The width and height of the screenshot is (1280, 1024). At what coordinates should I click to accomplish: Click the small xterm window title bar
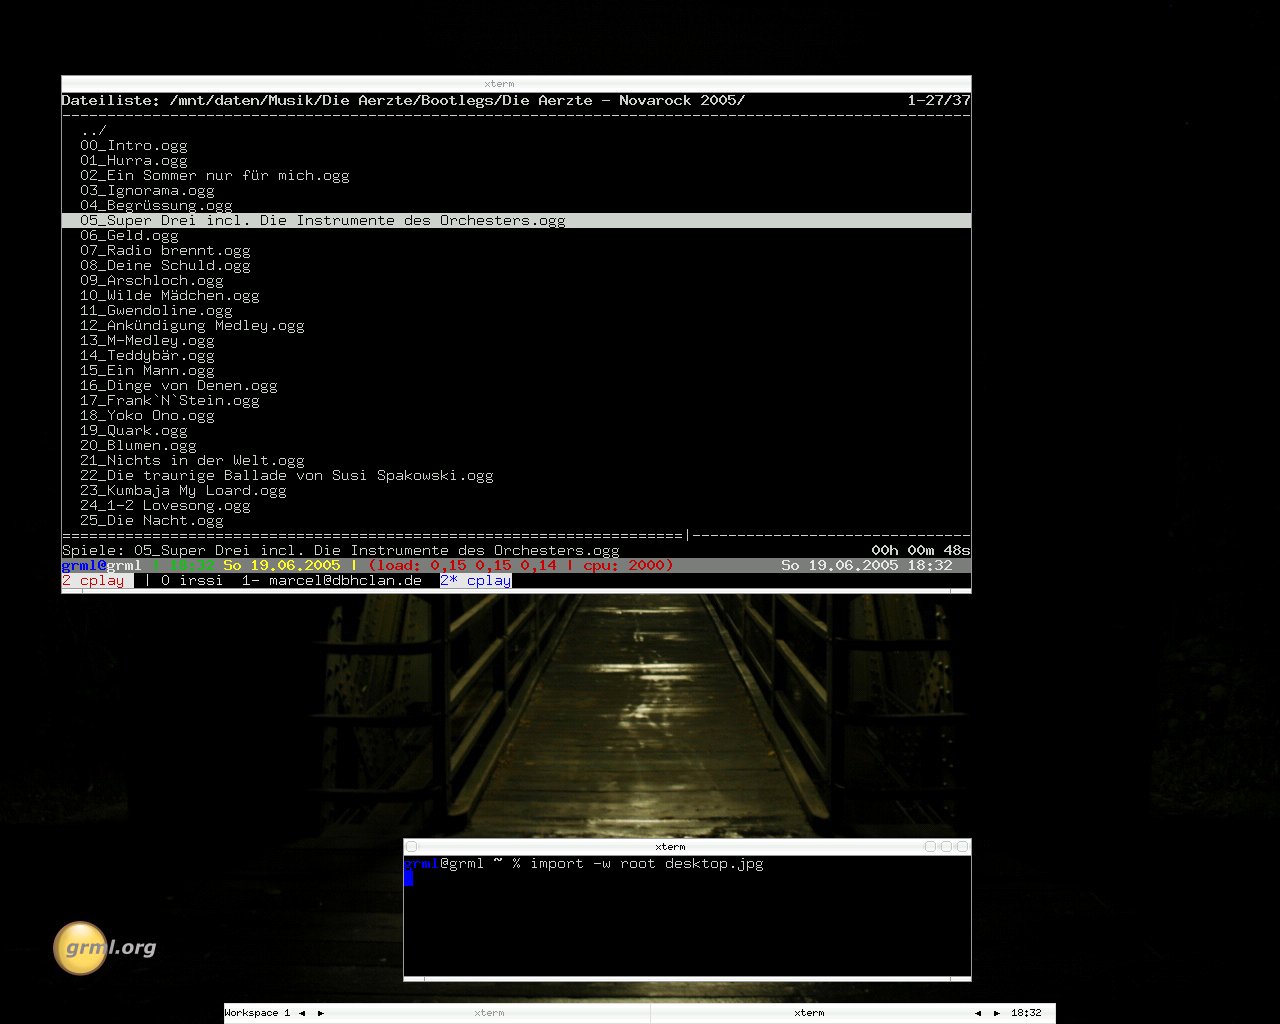point(670,847)
